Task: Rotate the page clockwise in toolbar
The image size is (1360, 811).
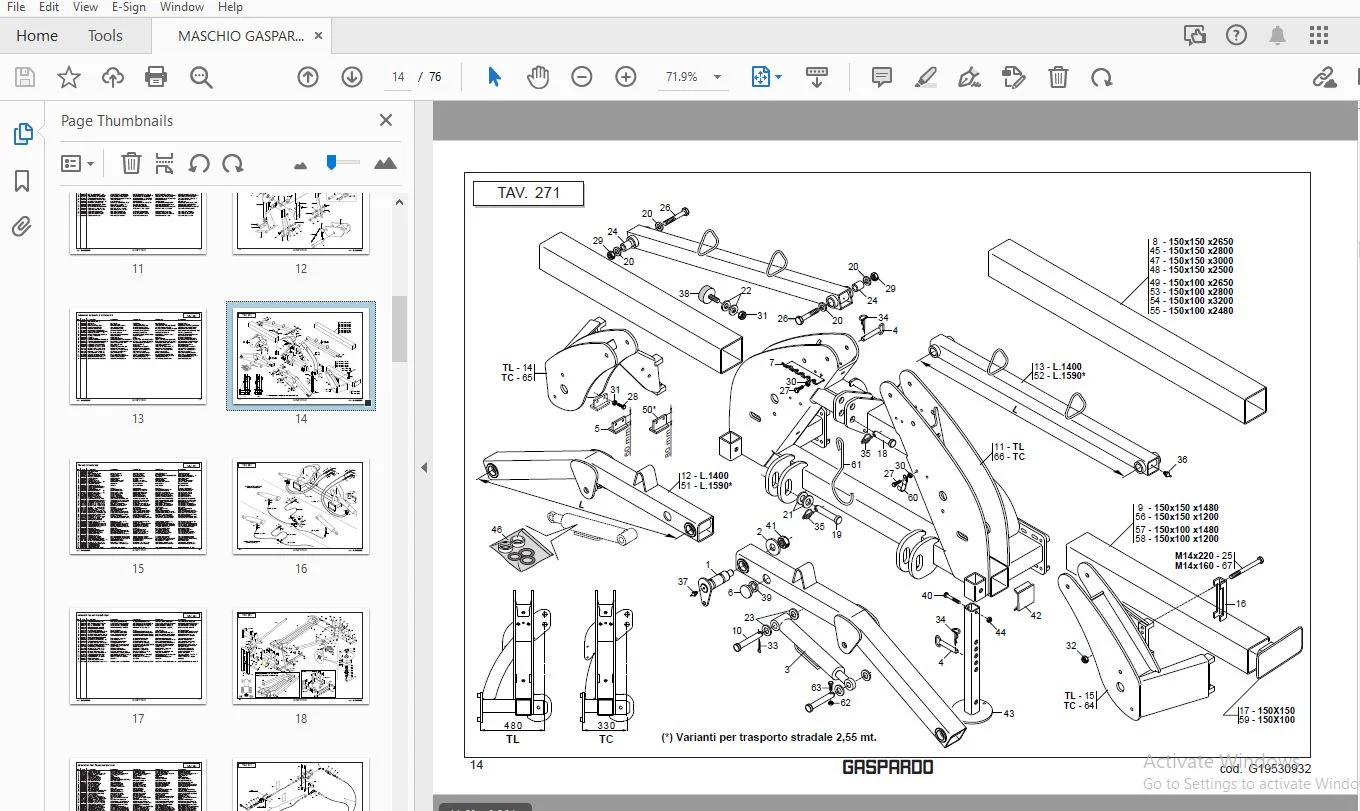Action: (1101, 77)
